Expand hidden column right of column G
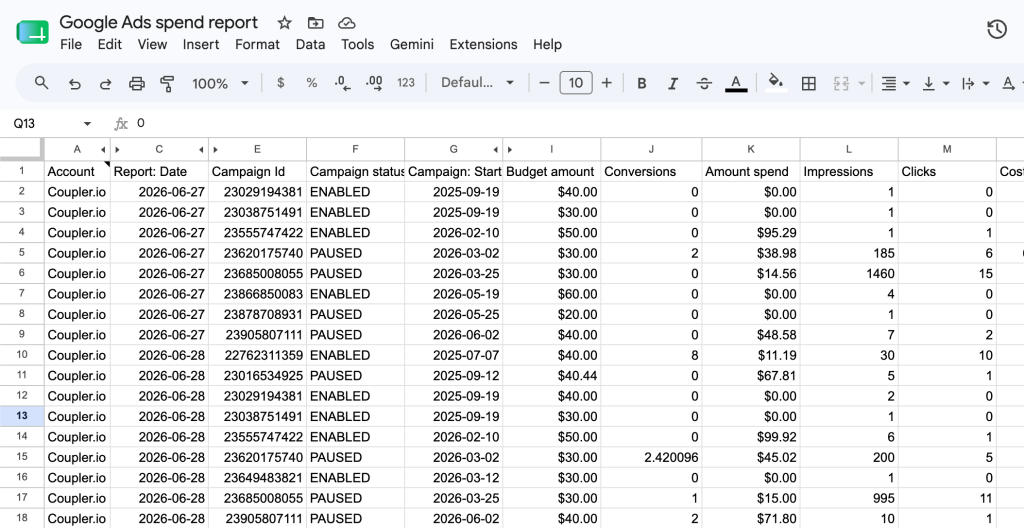 tap(495, 150)
